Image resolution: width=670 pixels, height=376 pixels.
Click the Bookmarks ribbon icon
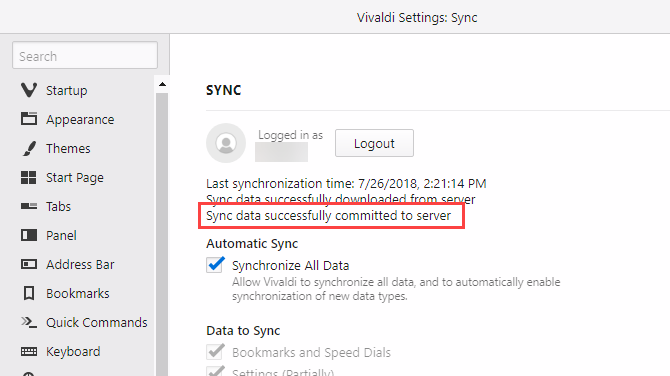[x=29, y=293]
